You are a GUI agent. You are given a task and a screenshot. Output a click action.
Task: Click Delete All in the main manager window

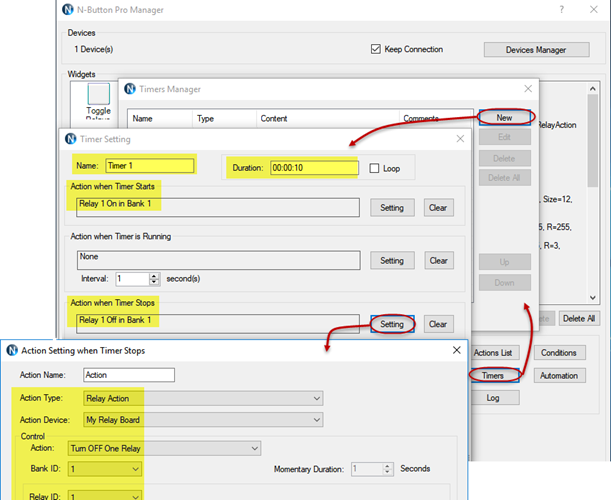pyautogui.click(x=579, y=318)
